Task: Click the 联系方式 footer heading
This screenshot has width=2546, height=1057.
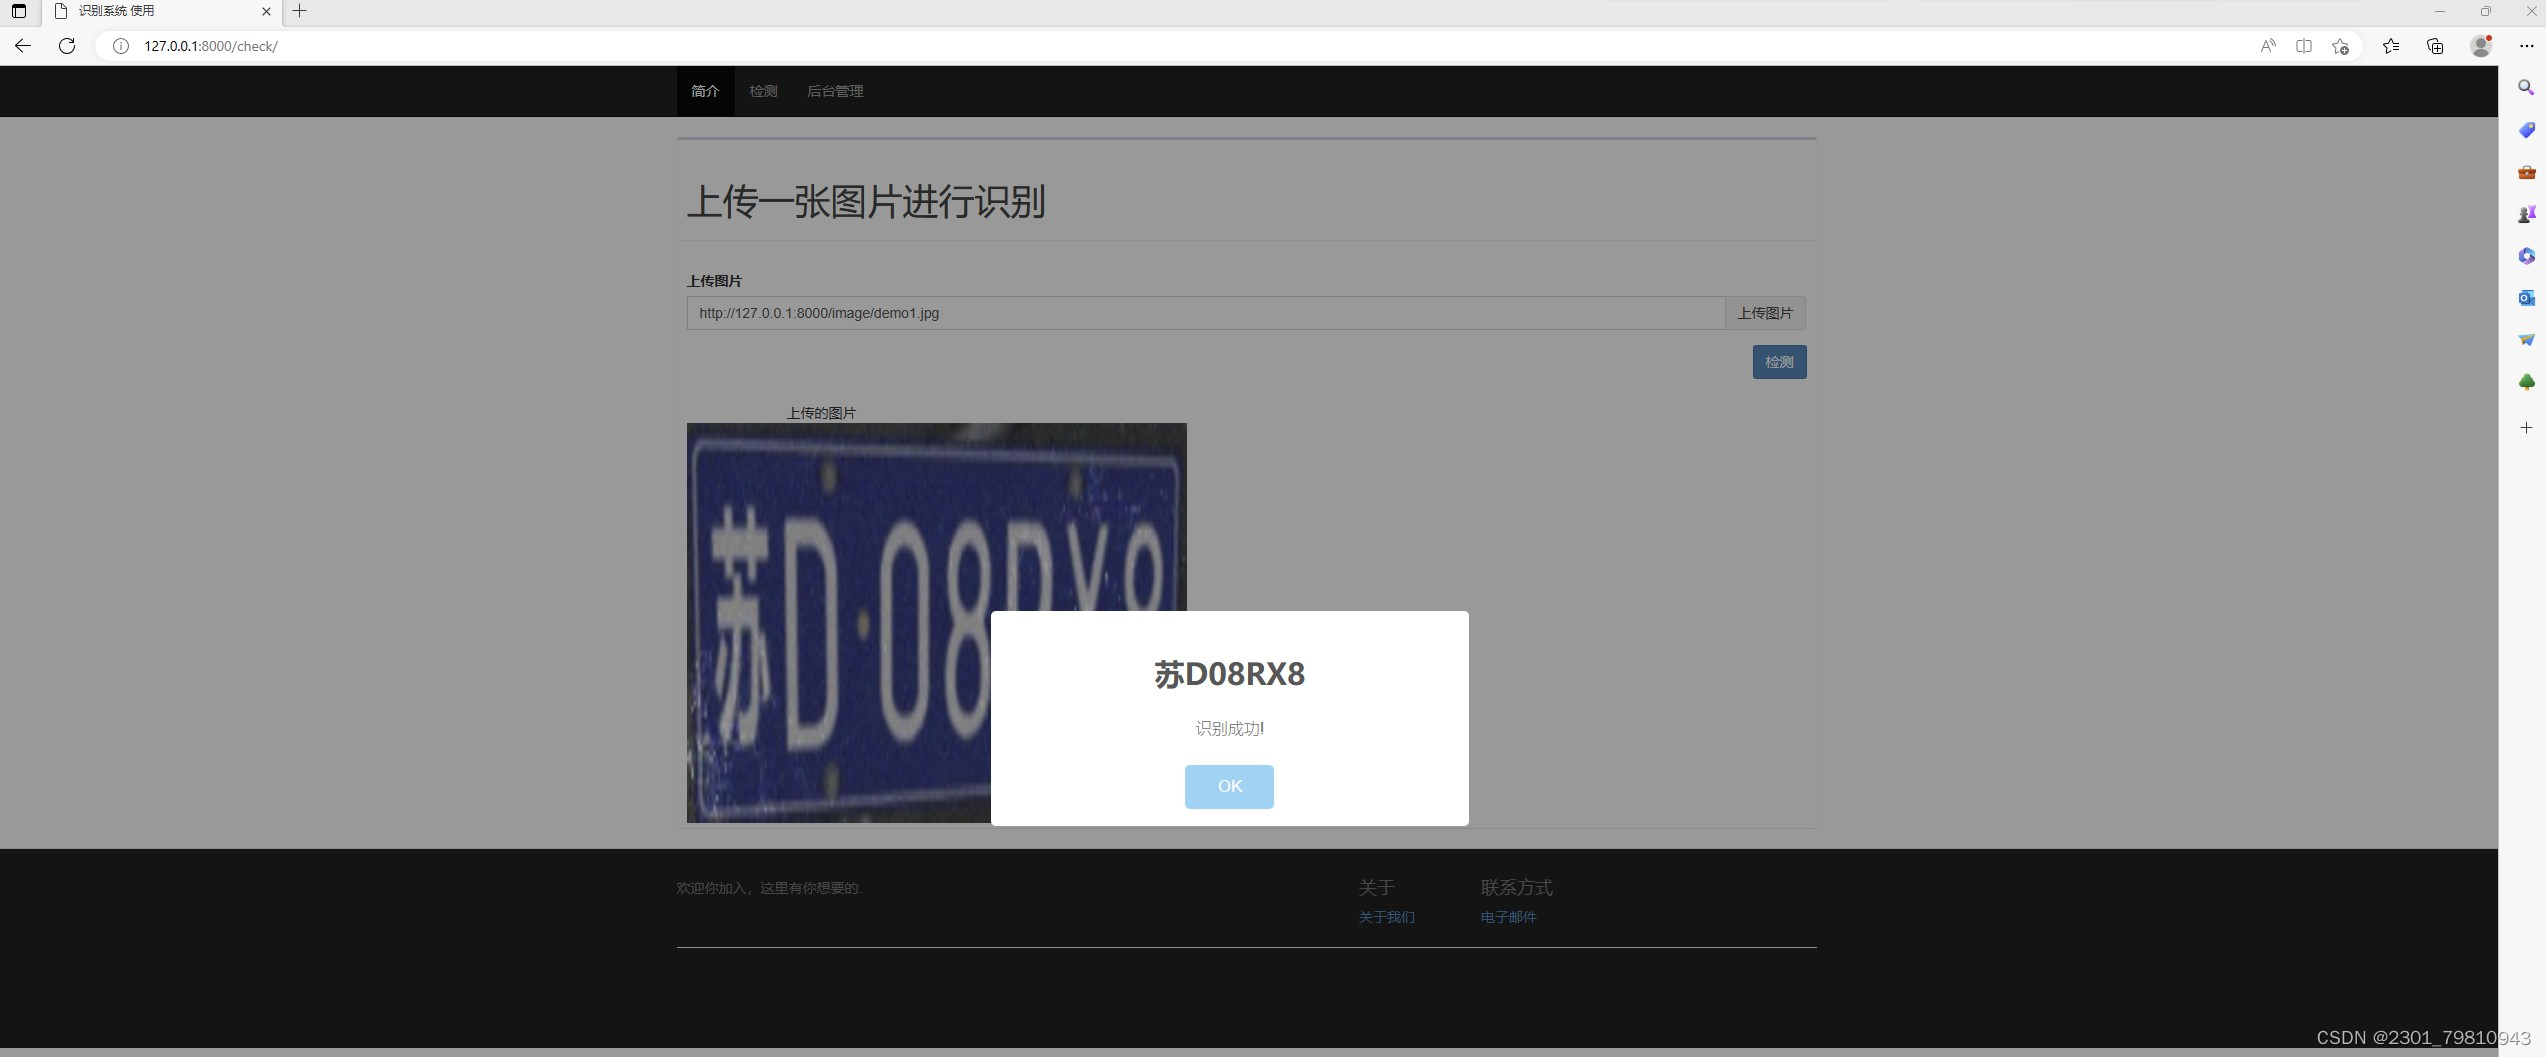Action: [1516, 887]
